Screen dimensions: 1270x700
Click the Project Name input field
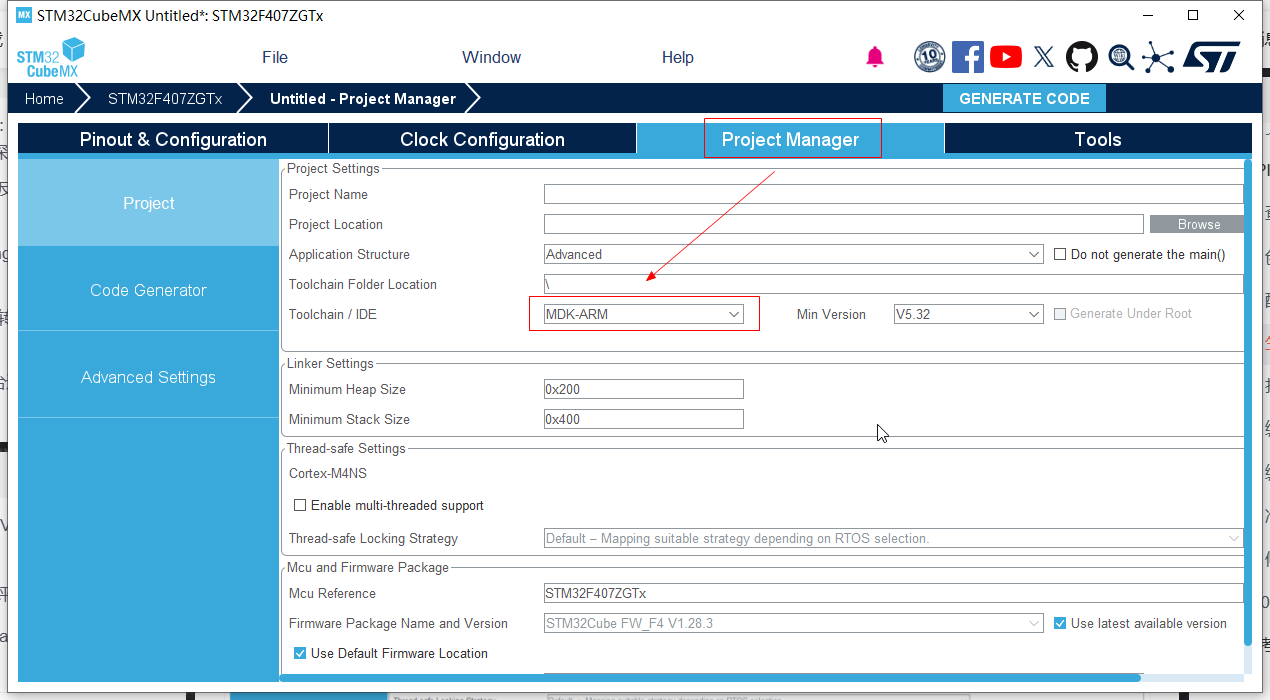[894, 194]
